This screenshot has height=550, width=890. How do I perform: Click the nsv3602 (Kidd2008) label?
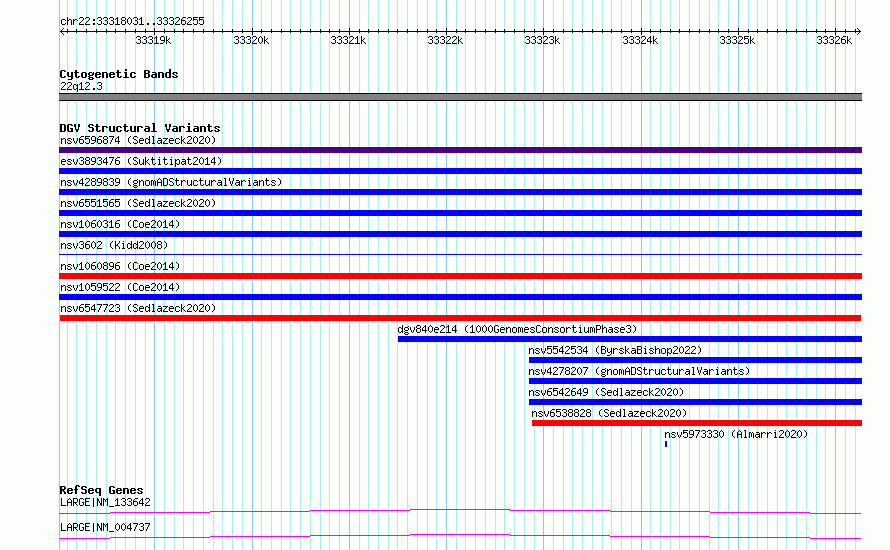coord(114,245)
